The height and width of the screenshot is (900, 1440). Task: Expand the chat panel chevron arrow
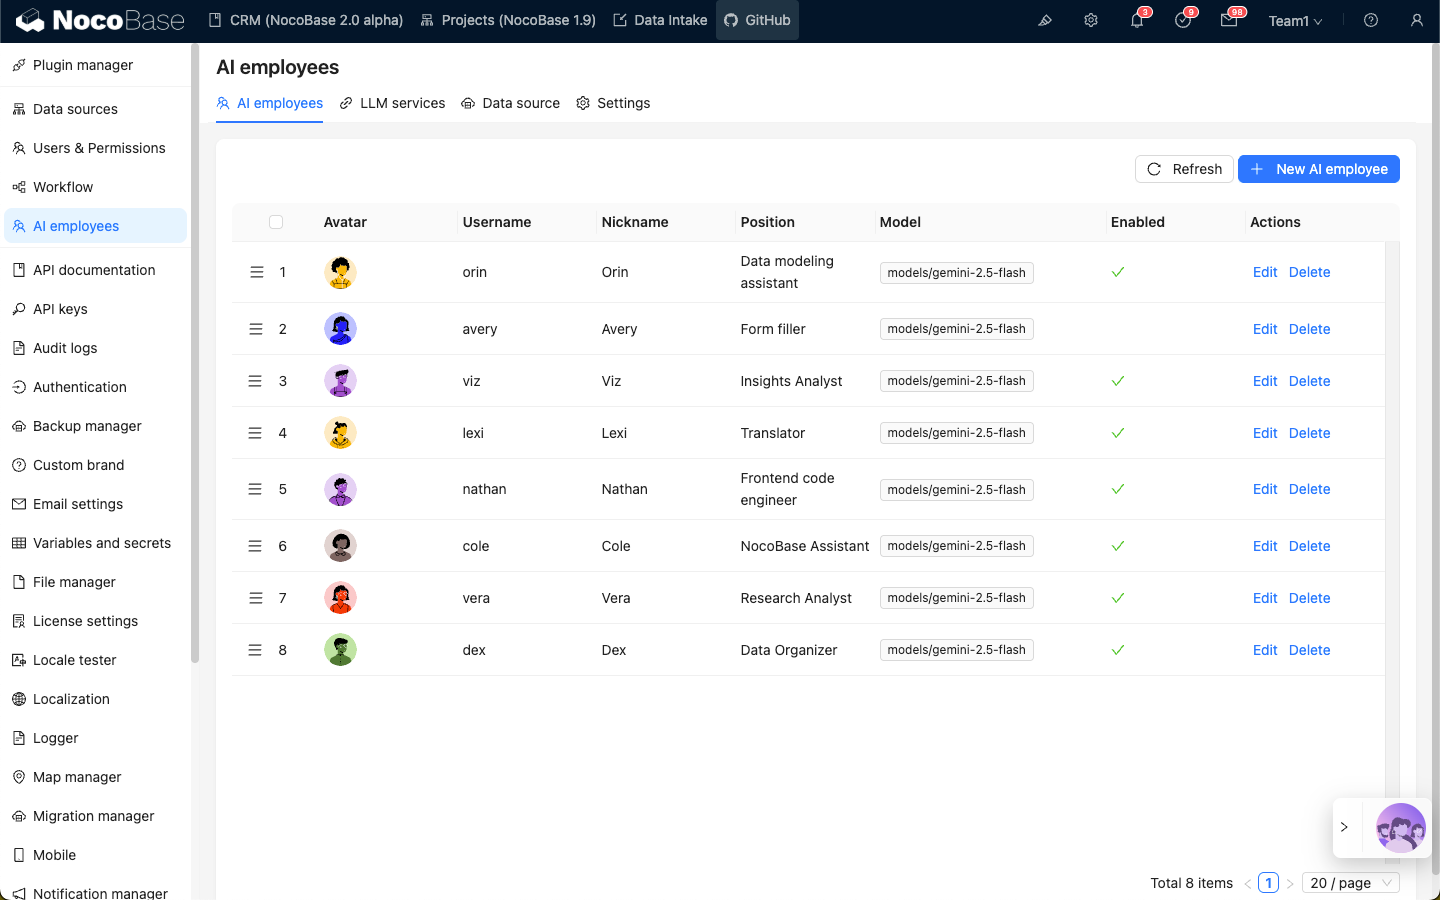1345,827
